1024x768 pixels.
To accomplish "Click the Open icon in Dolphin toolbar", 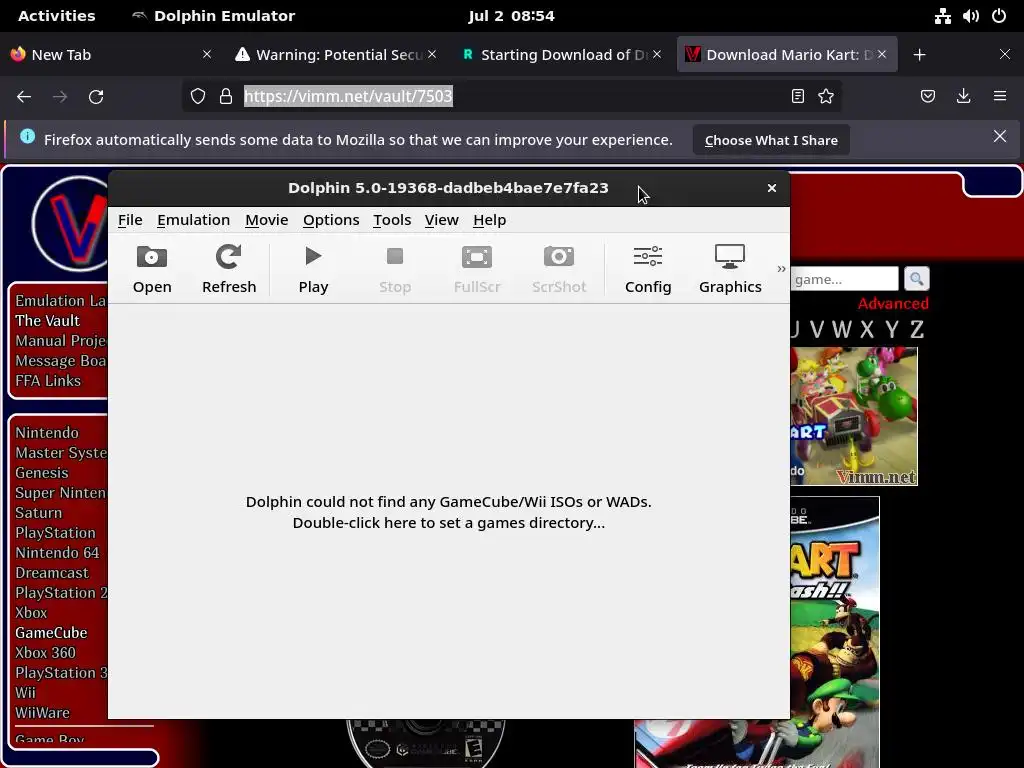I will [x=152, y=269].
